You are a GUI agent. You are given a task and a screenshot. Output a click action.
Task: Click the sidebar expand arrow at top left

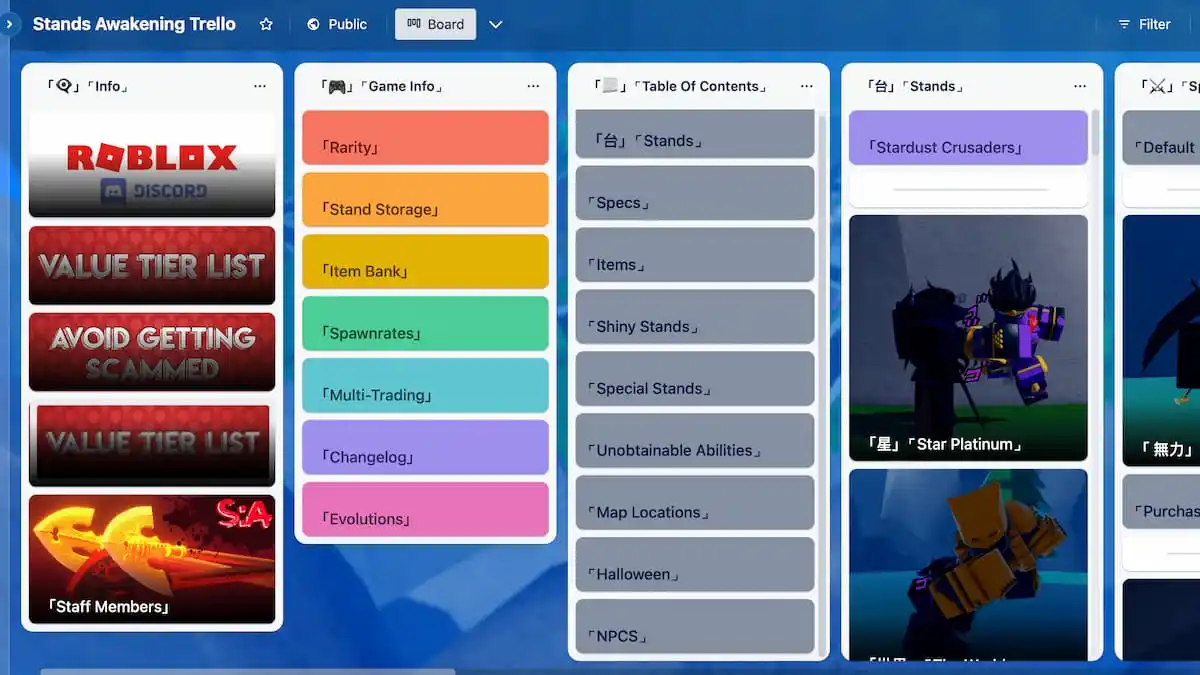[9, 23]
